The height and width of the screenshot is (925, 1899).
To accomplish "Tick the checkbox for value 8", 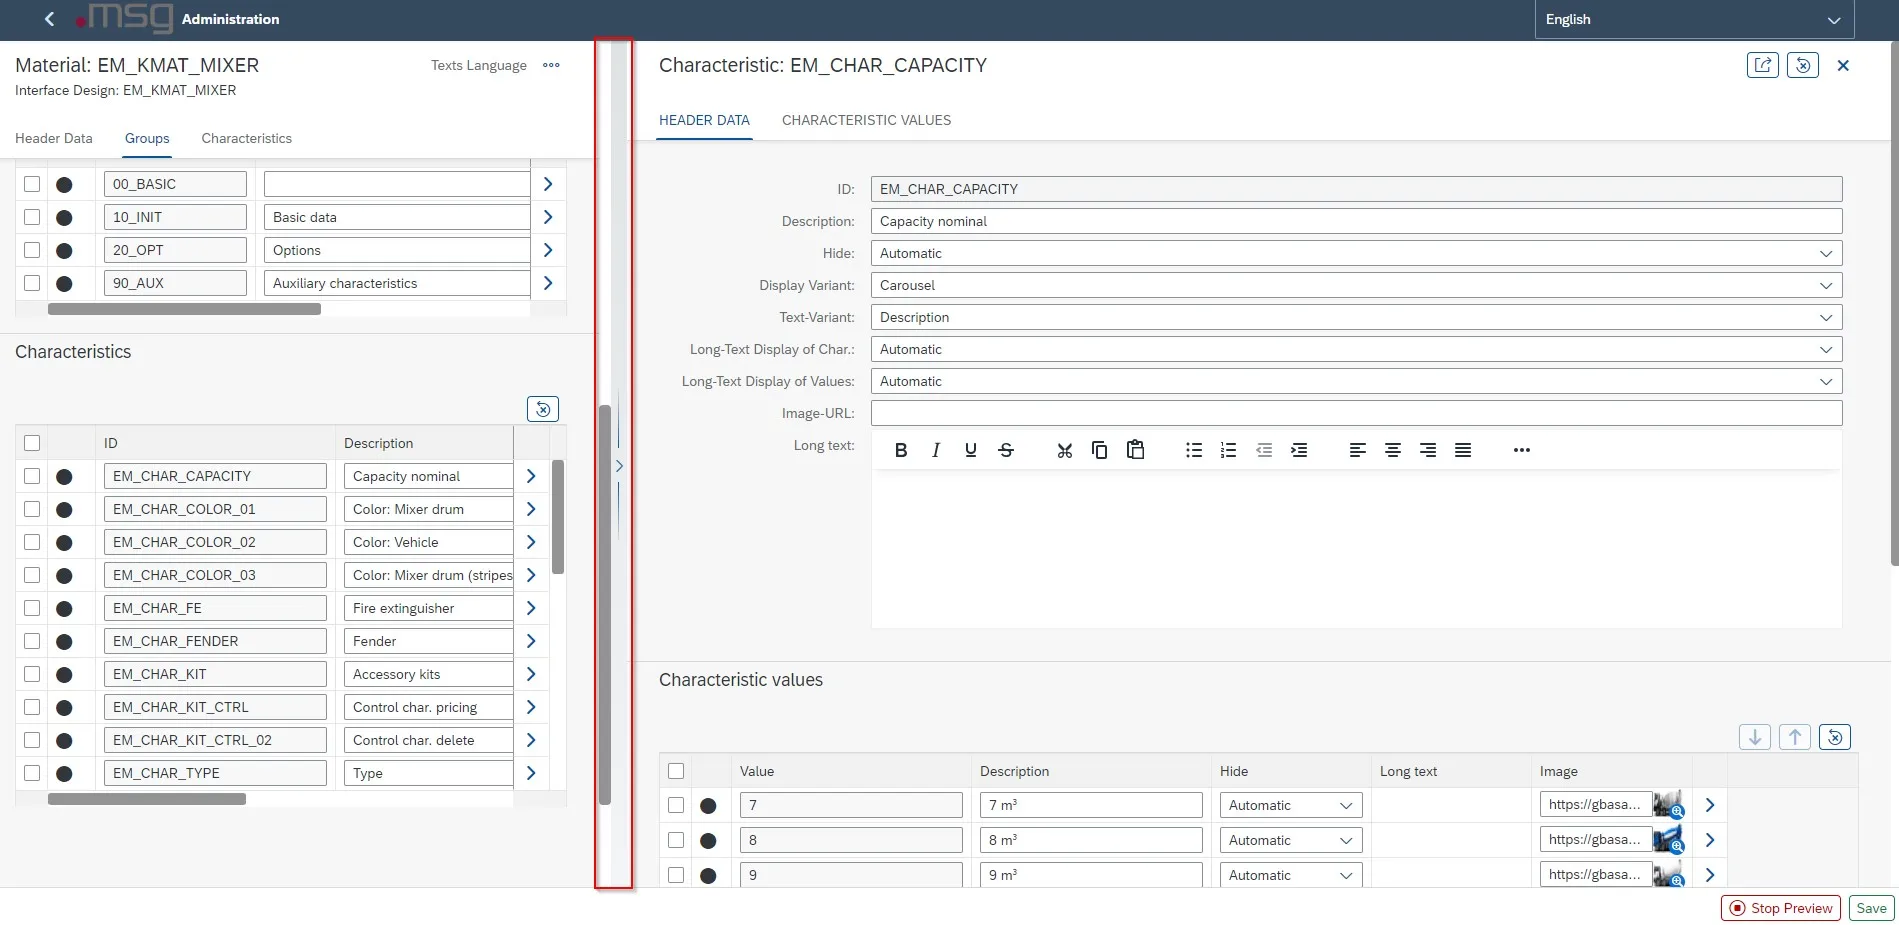I will [x=676, y=840].
